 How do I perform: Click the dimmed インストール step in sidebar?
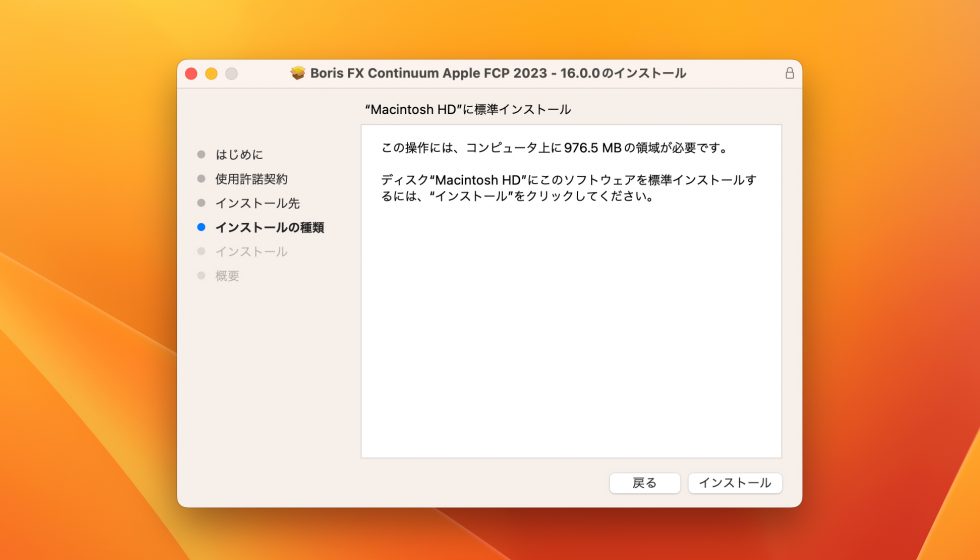pyautogui.click(x=251, y=252)
